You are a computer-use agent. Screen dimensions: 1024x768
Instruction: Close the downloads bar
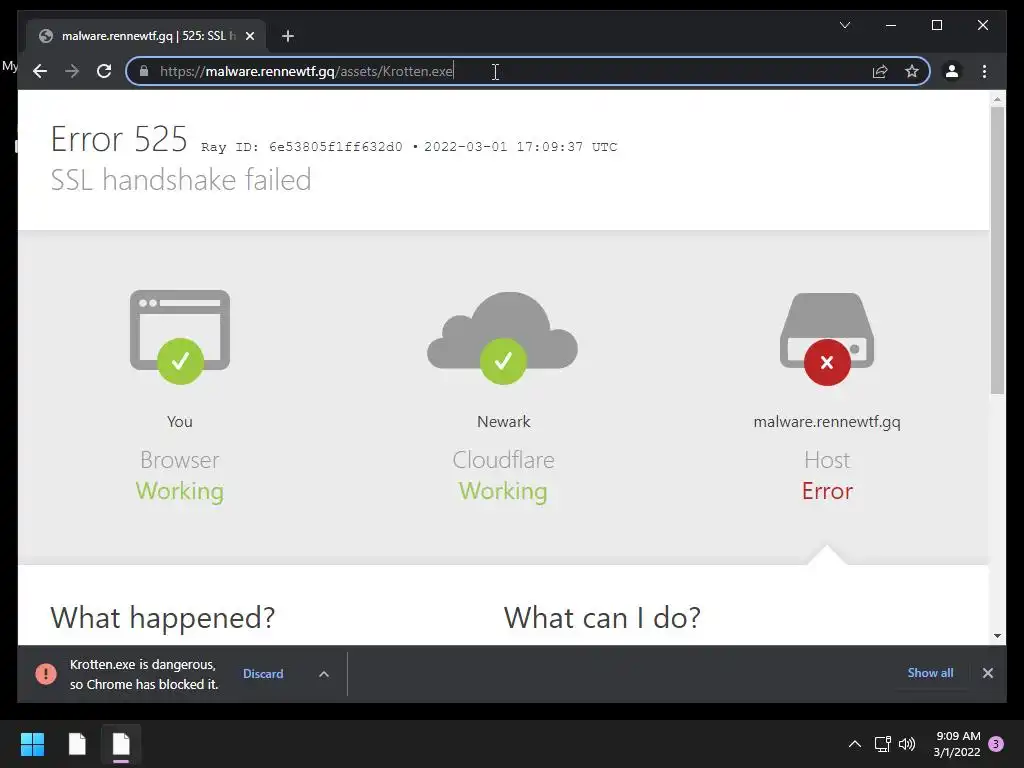tap(987, 673)
